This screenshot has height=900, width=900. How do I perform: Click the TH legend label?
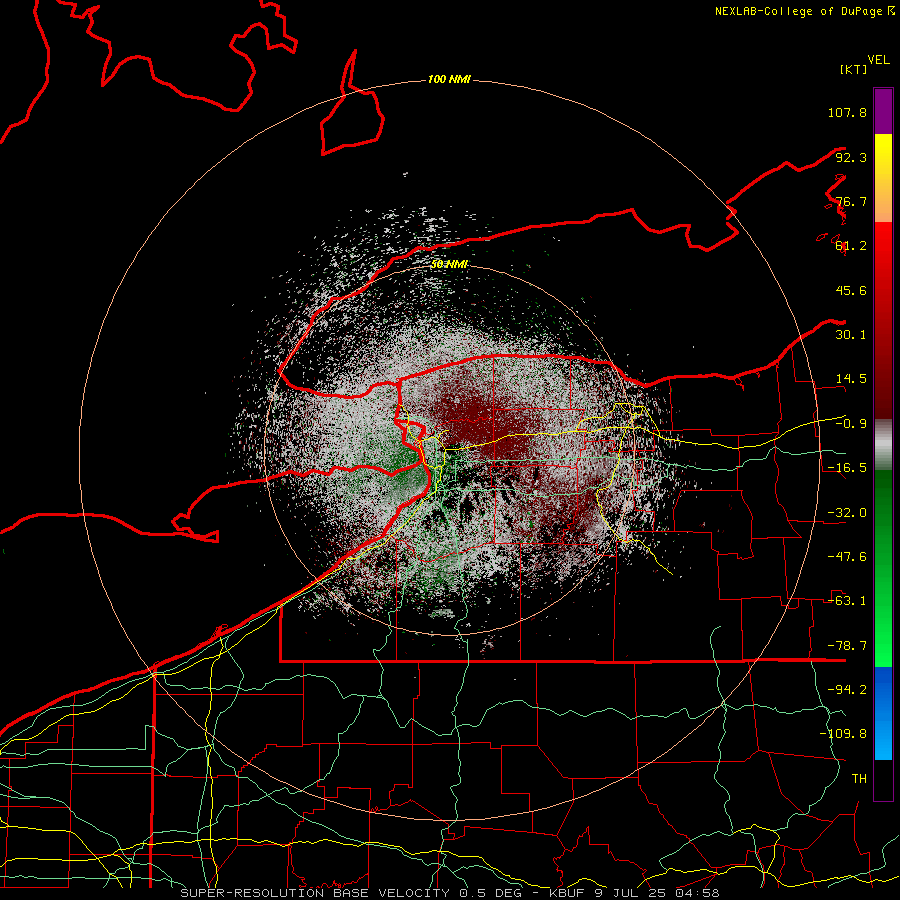[x=859, y=779]
